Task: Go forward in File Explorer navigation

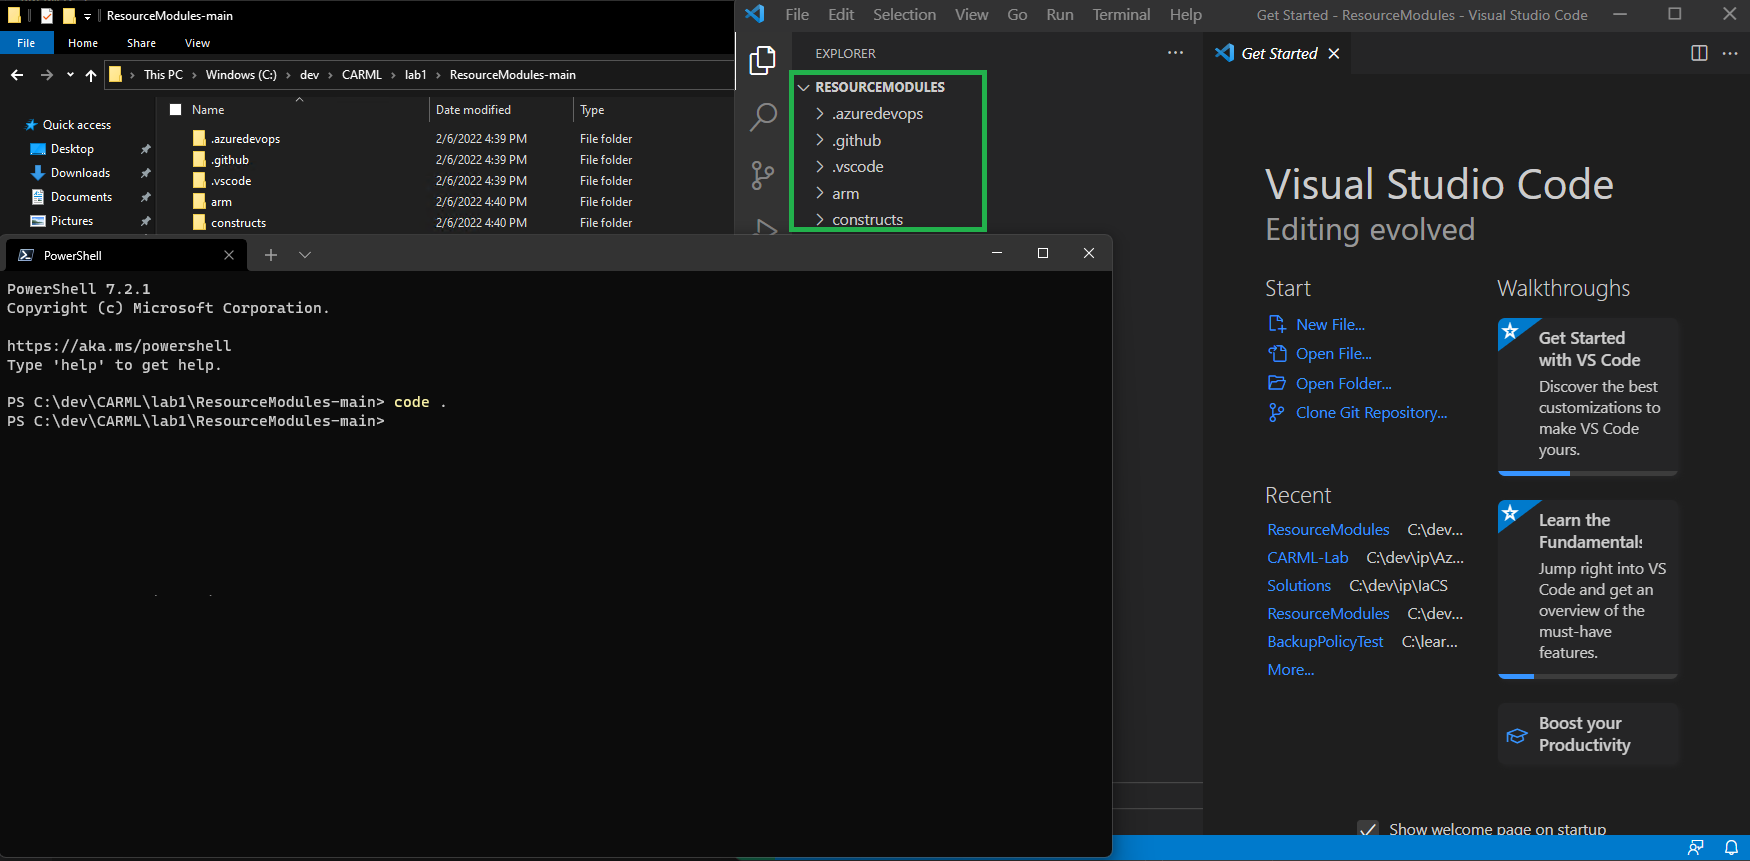Action: 46,75
